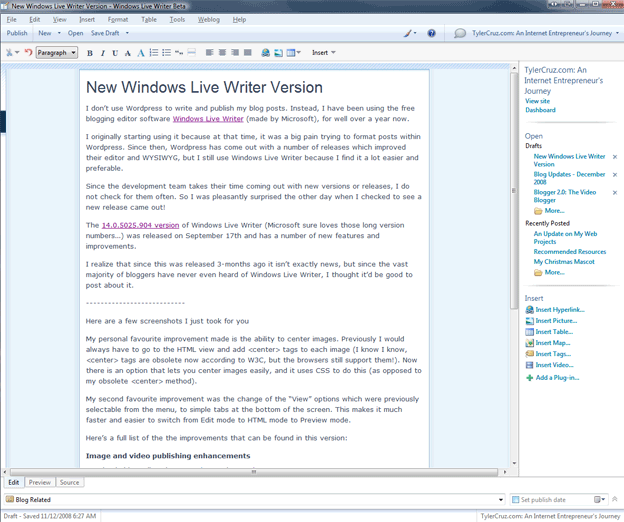Open the File menu
The image size is (624, 522).
click(12, 19)
